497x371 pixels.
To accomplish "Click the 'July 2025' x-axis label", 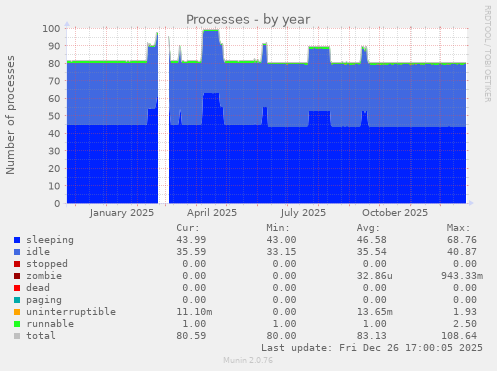I will point(303,213).
